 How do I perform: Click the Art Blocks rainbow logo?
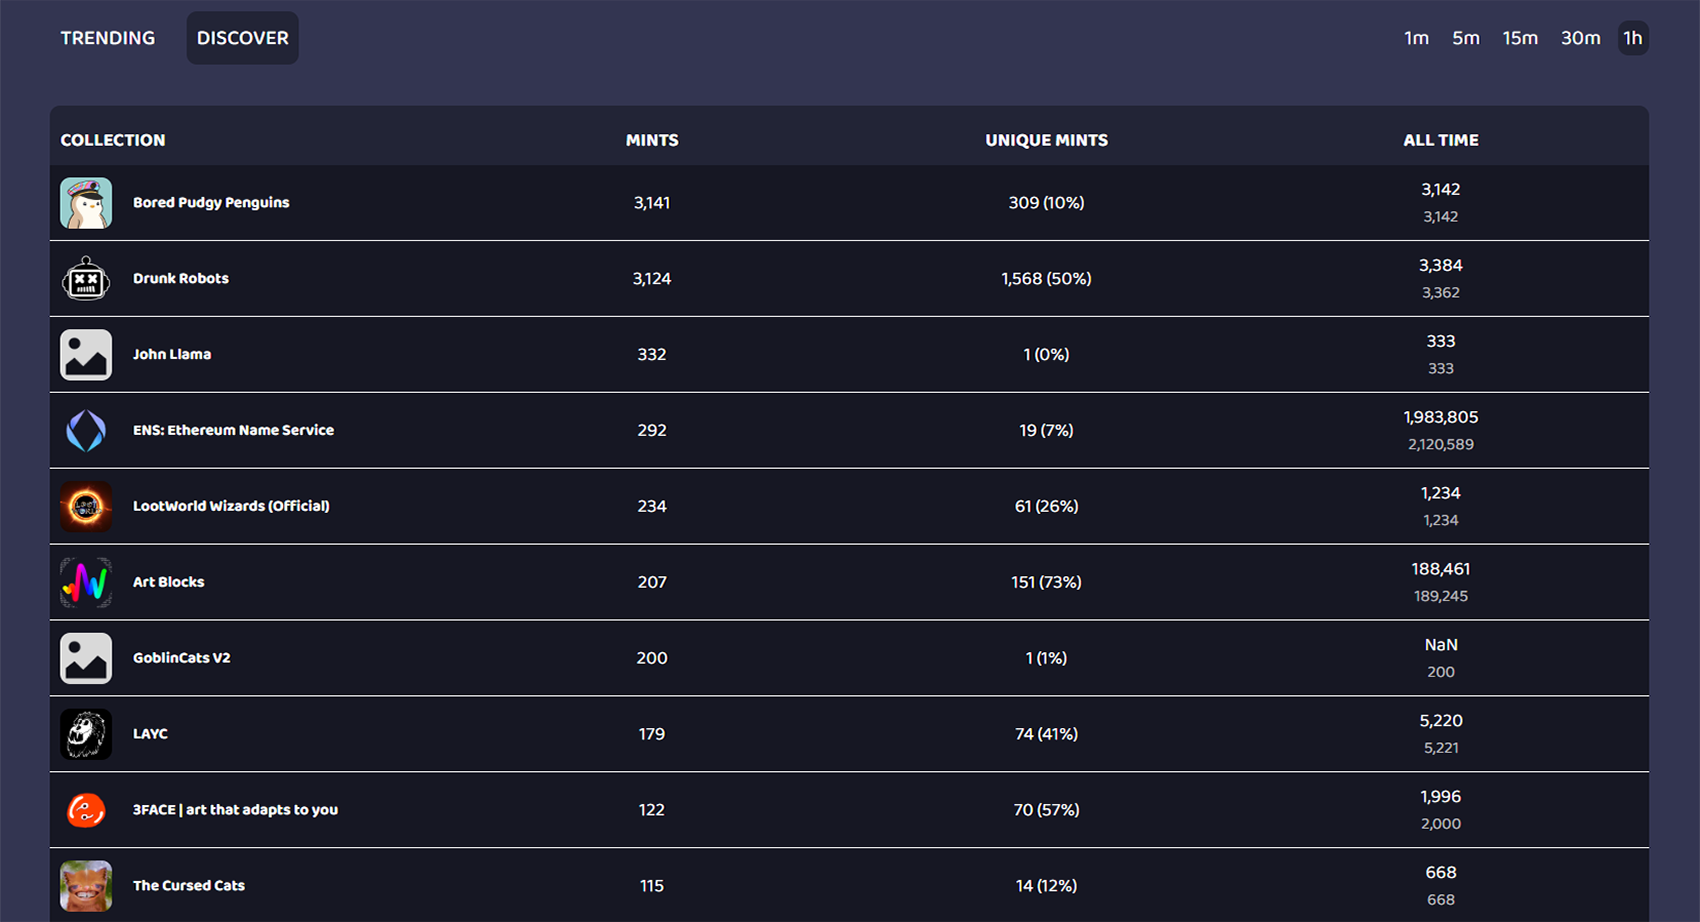click(x=86, y=583)
